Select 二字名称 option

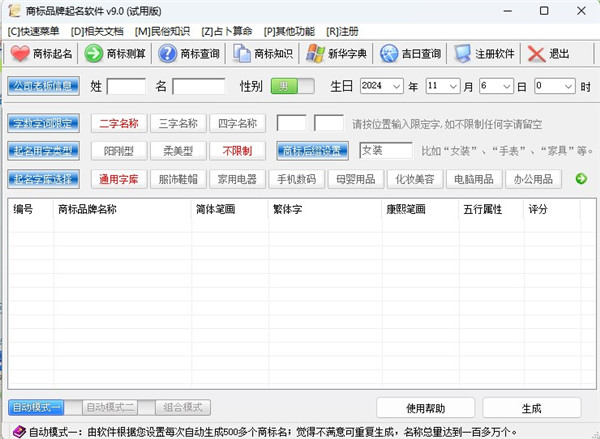[x=119, y=123]
